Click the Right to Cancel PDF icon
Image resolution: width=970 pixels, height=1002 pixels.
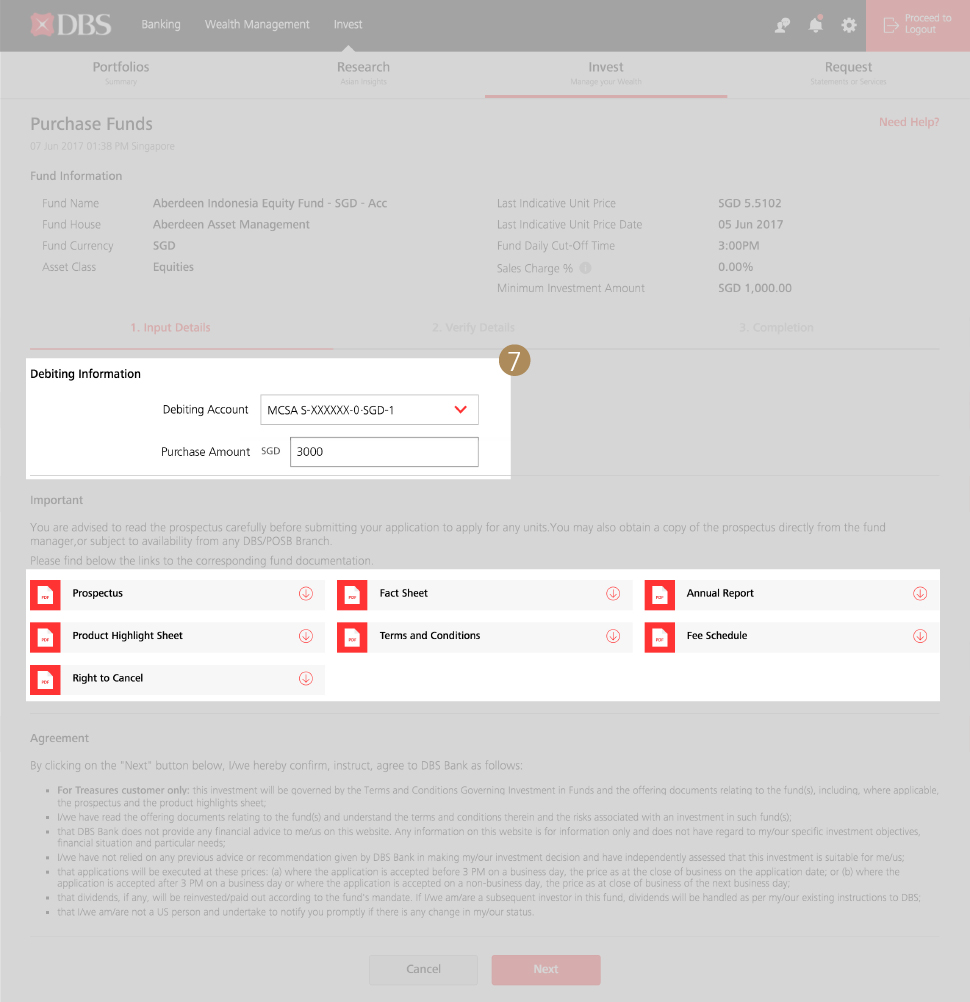coord(45,679)
